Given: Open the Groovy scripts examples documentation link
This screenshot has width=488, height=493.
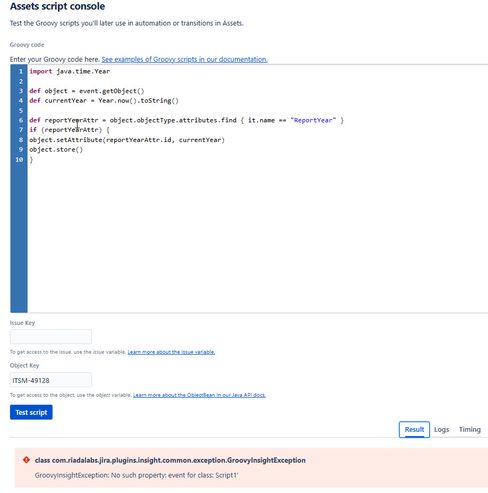Looking at the screenshot, I should pyautogui.click(x=184, y=59).
